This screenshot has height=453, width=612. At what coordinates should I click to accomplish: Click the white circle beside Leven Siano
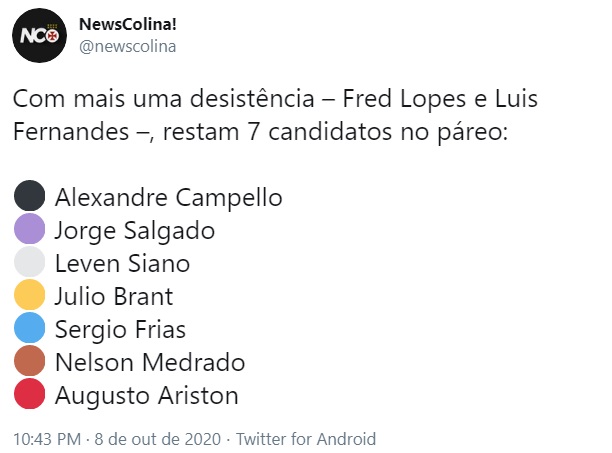(31, 262)
